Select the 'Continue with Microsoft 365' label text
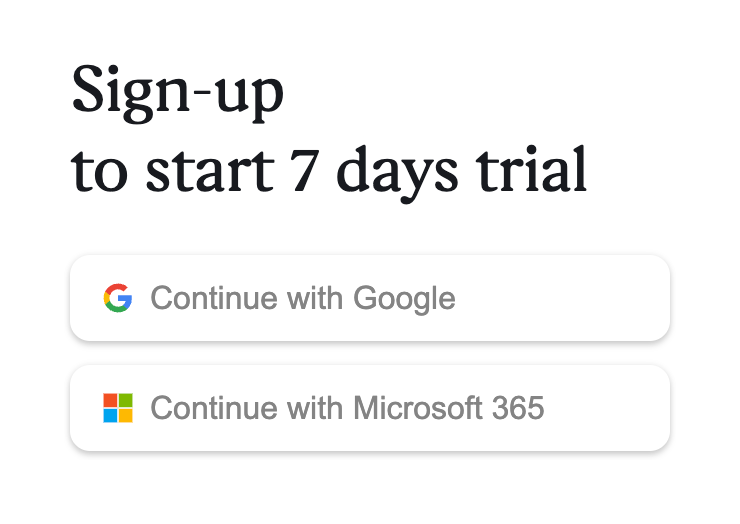 coord(347,408)
